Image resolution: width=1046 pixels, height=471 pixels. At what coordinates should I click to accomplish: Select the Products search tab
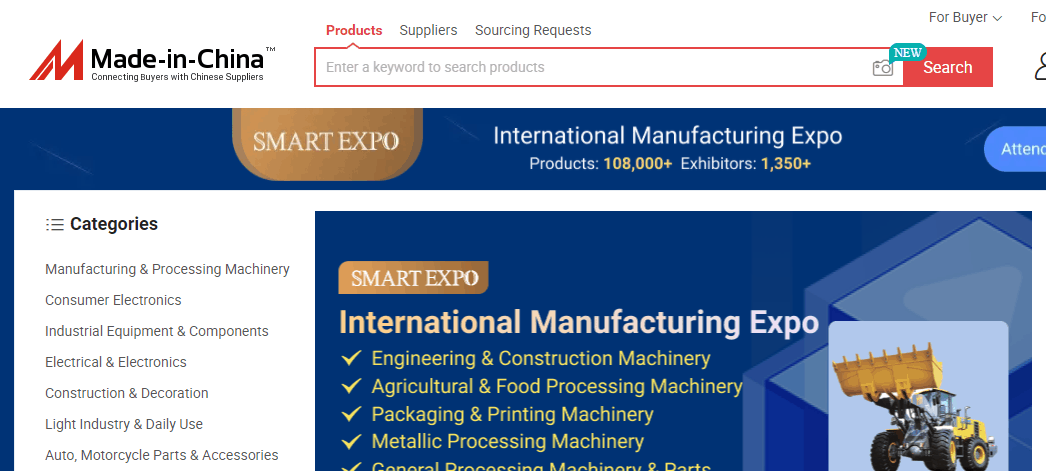pyautogui.click(x=354, y=30)
